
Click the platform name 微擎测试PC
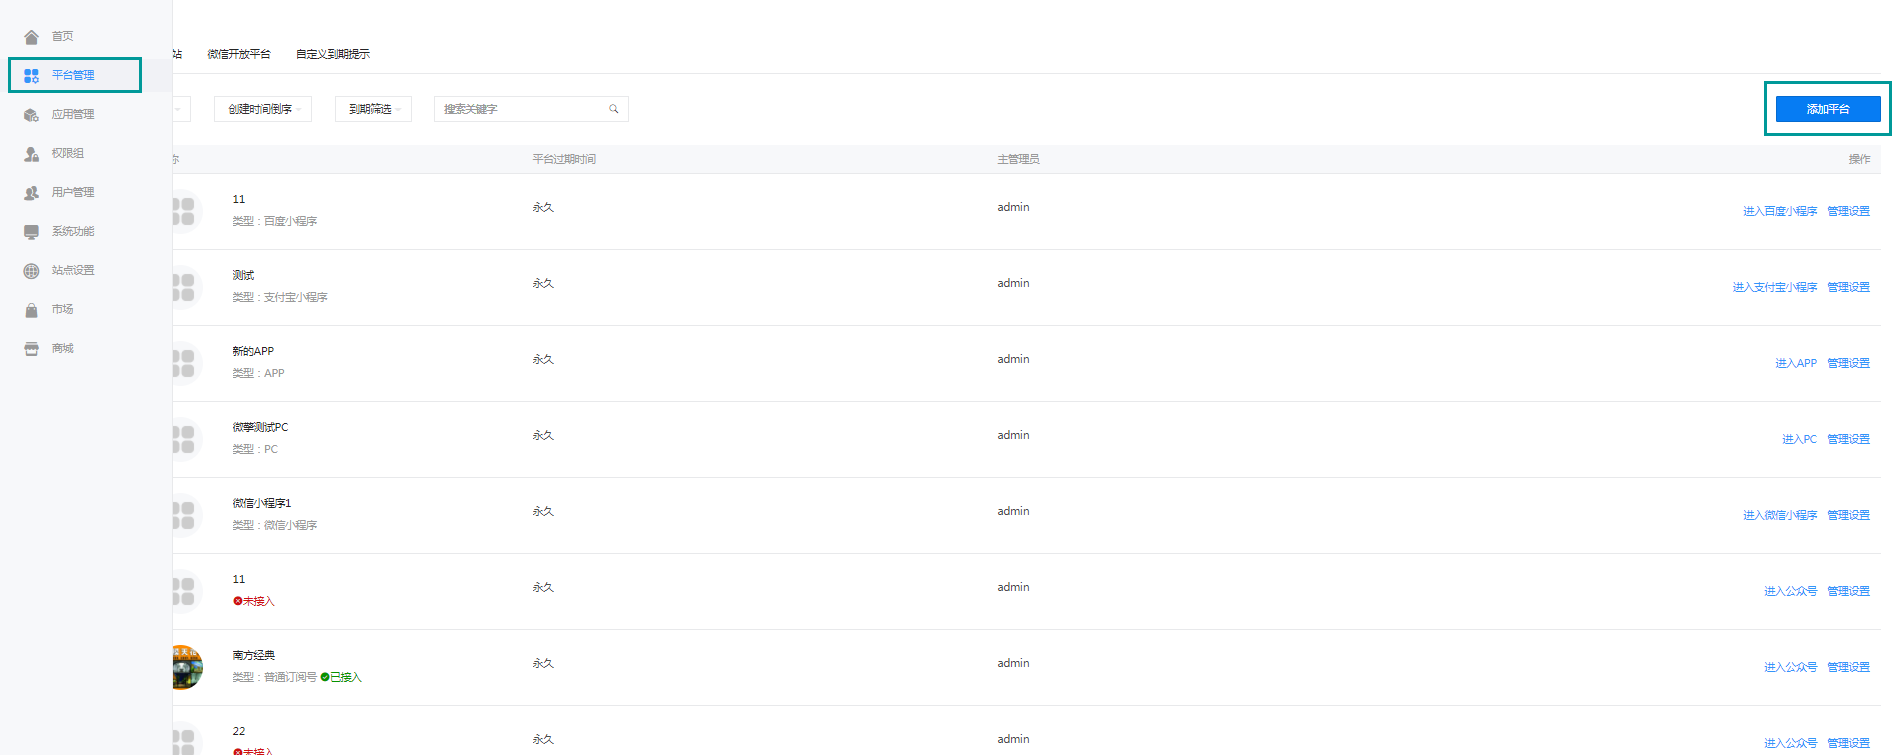point(260,427)
